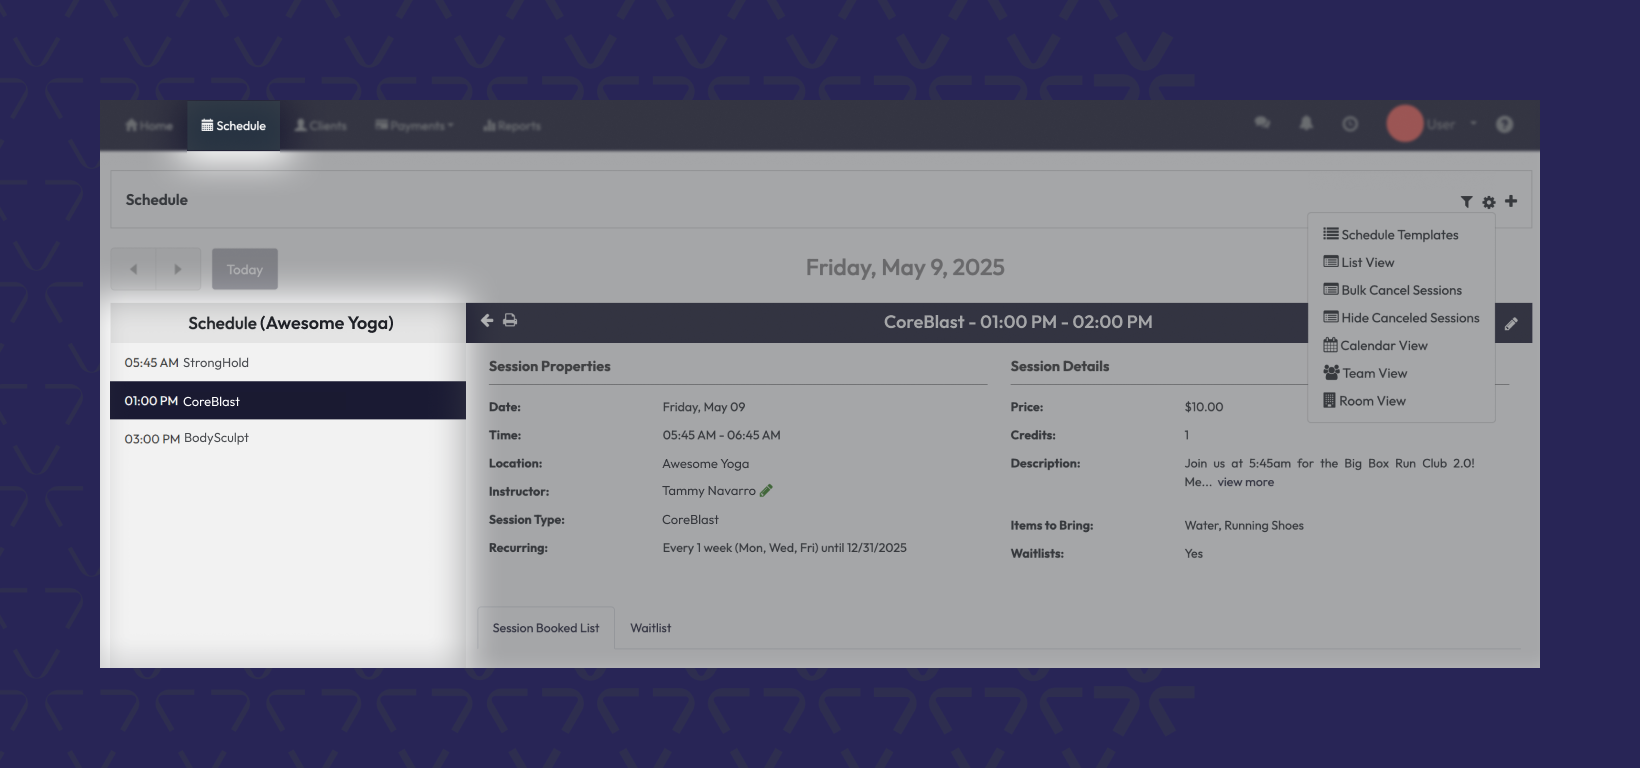The height and width of the screenshot is (768, 1640).
Task: Open the schedule settings gear icon
Action: tap(1489, 202)
